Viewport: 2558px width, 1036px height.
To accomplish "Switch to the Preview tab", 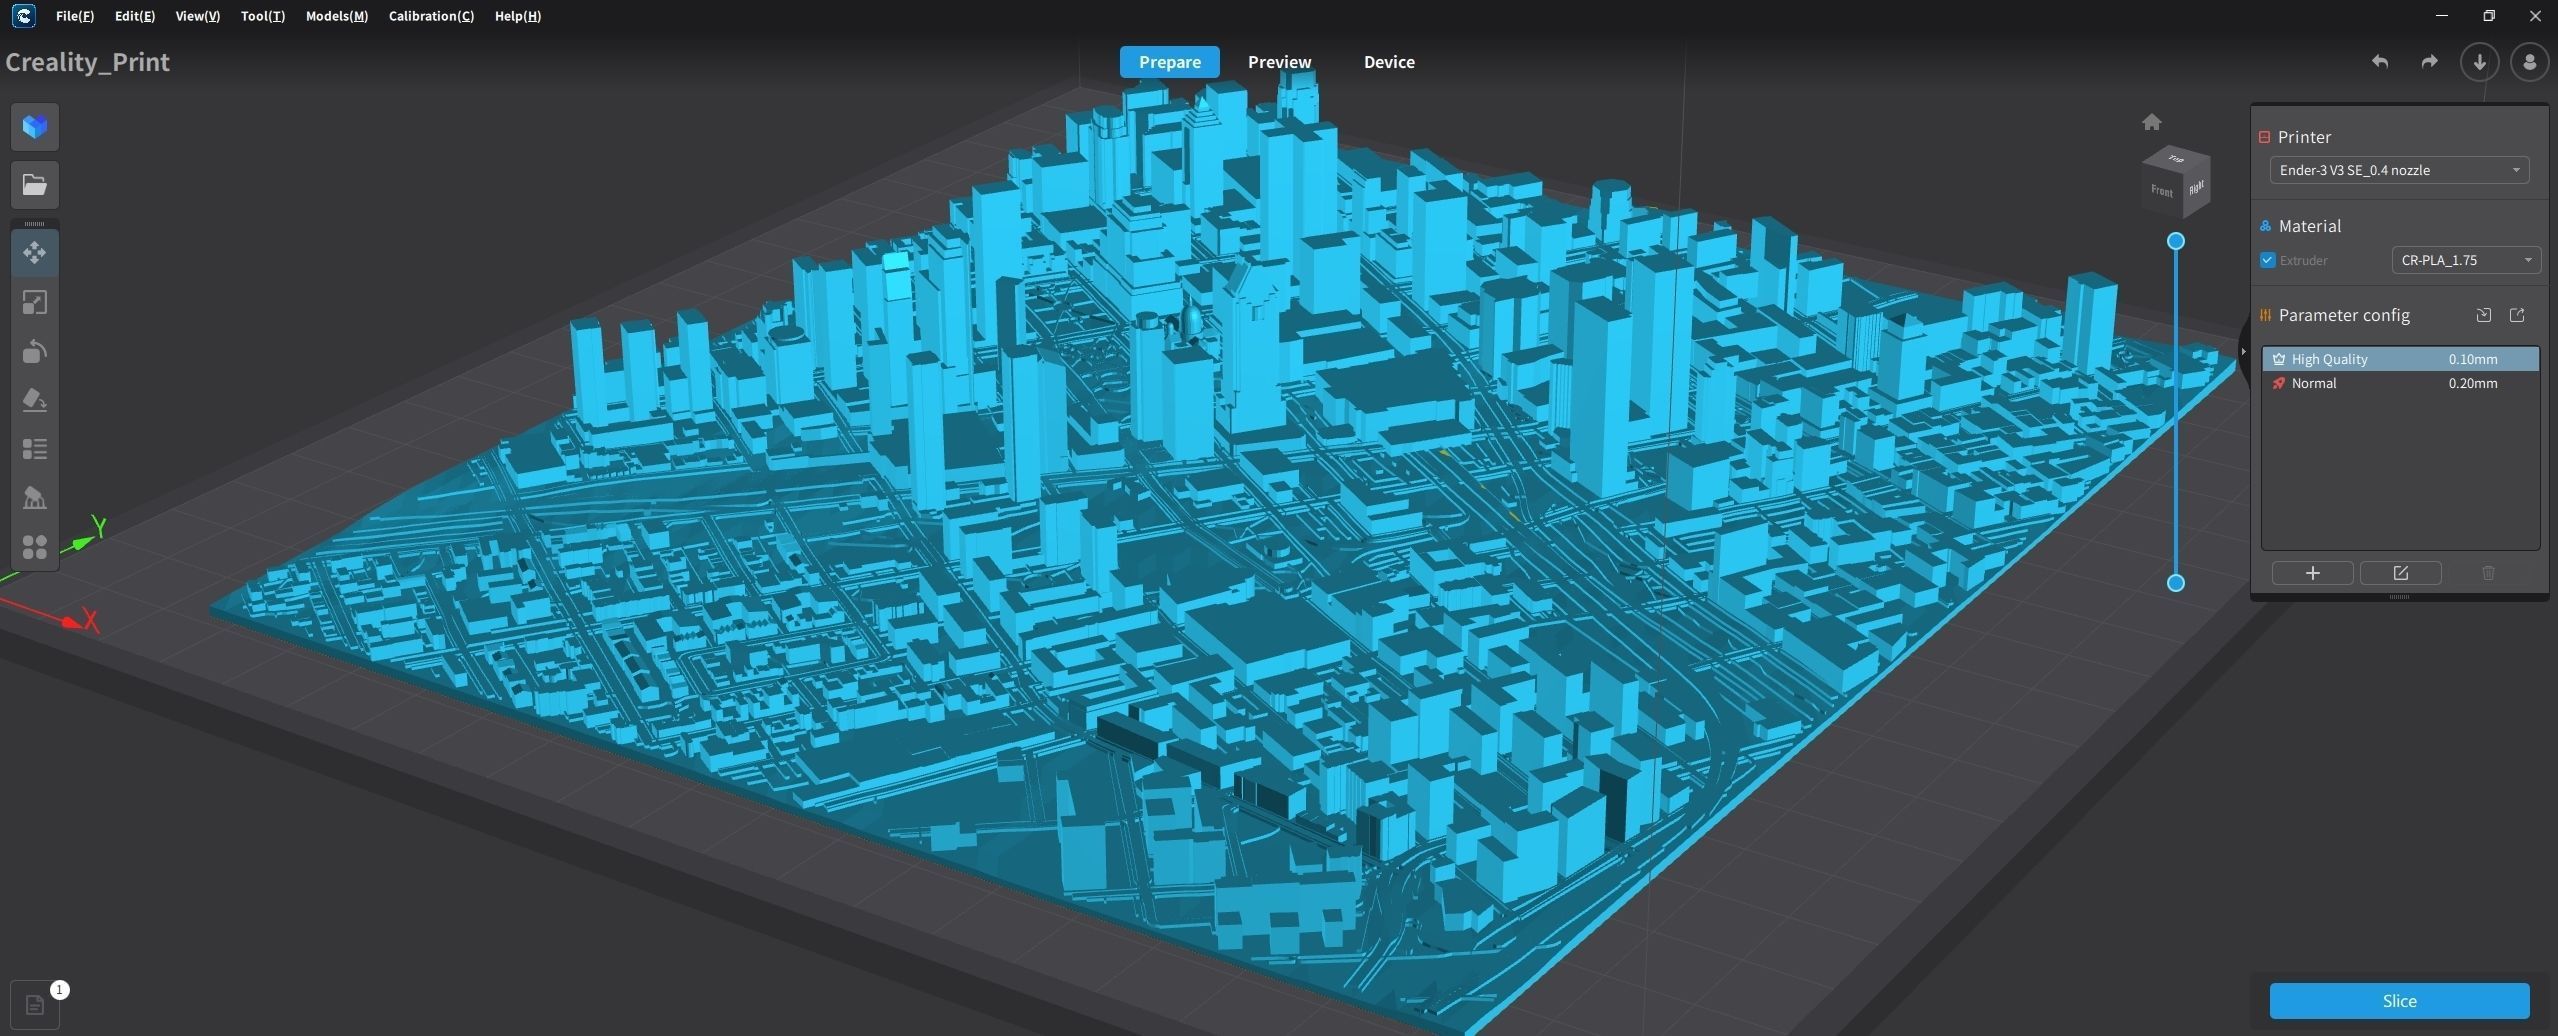I will pyautogui.click(x=1280, y=62).
